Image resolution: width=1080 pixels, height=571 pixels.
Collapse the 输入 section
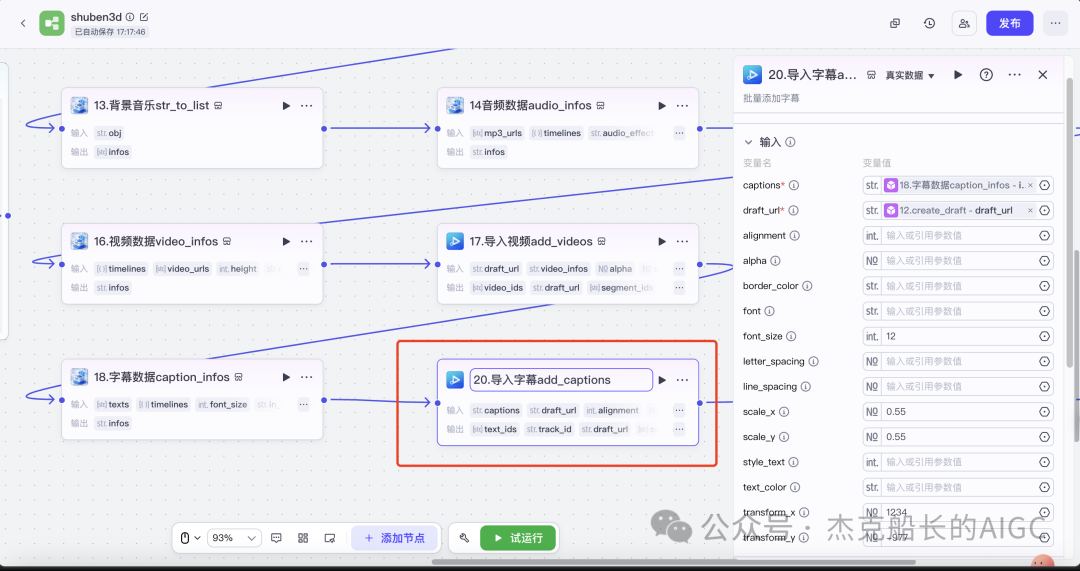coord(748,142)
